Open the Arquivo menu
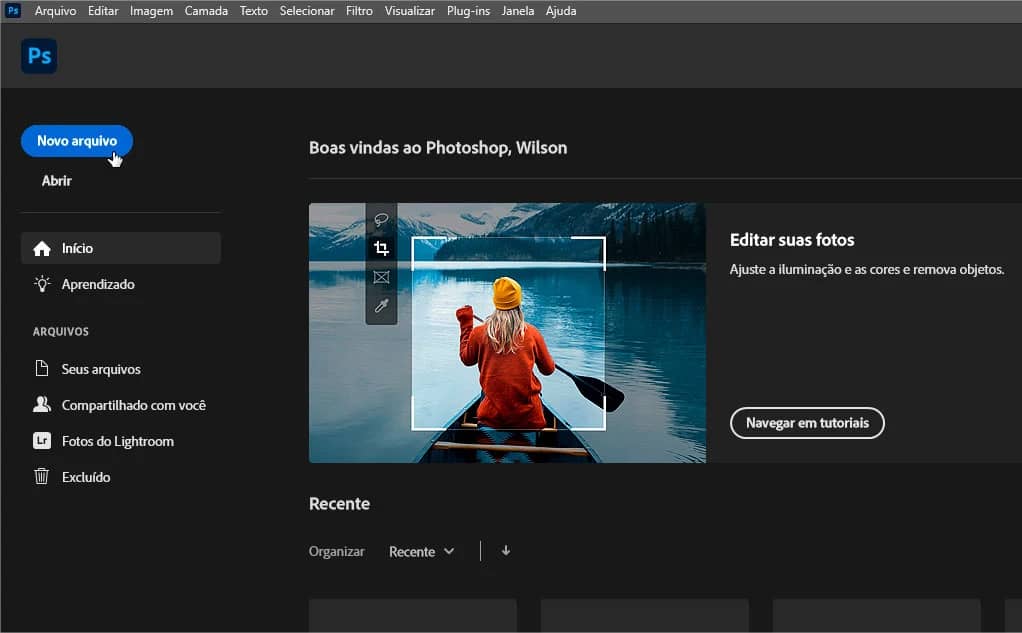Image resolution: width=1022 pixels, height=633 pixels. [x=55, y=11]
